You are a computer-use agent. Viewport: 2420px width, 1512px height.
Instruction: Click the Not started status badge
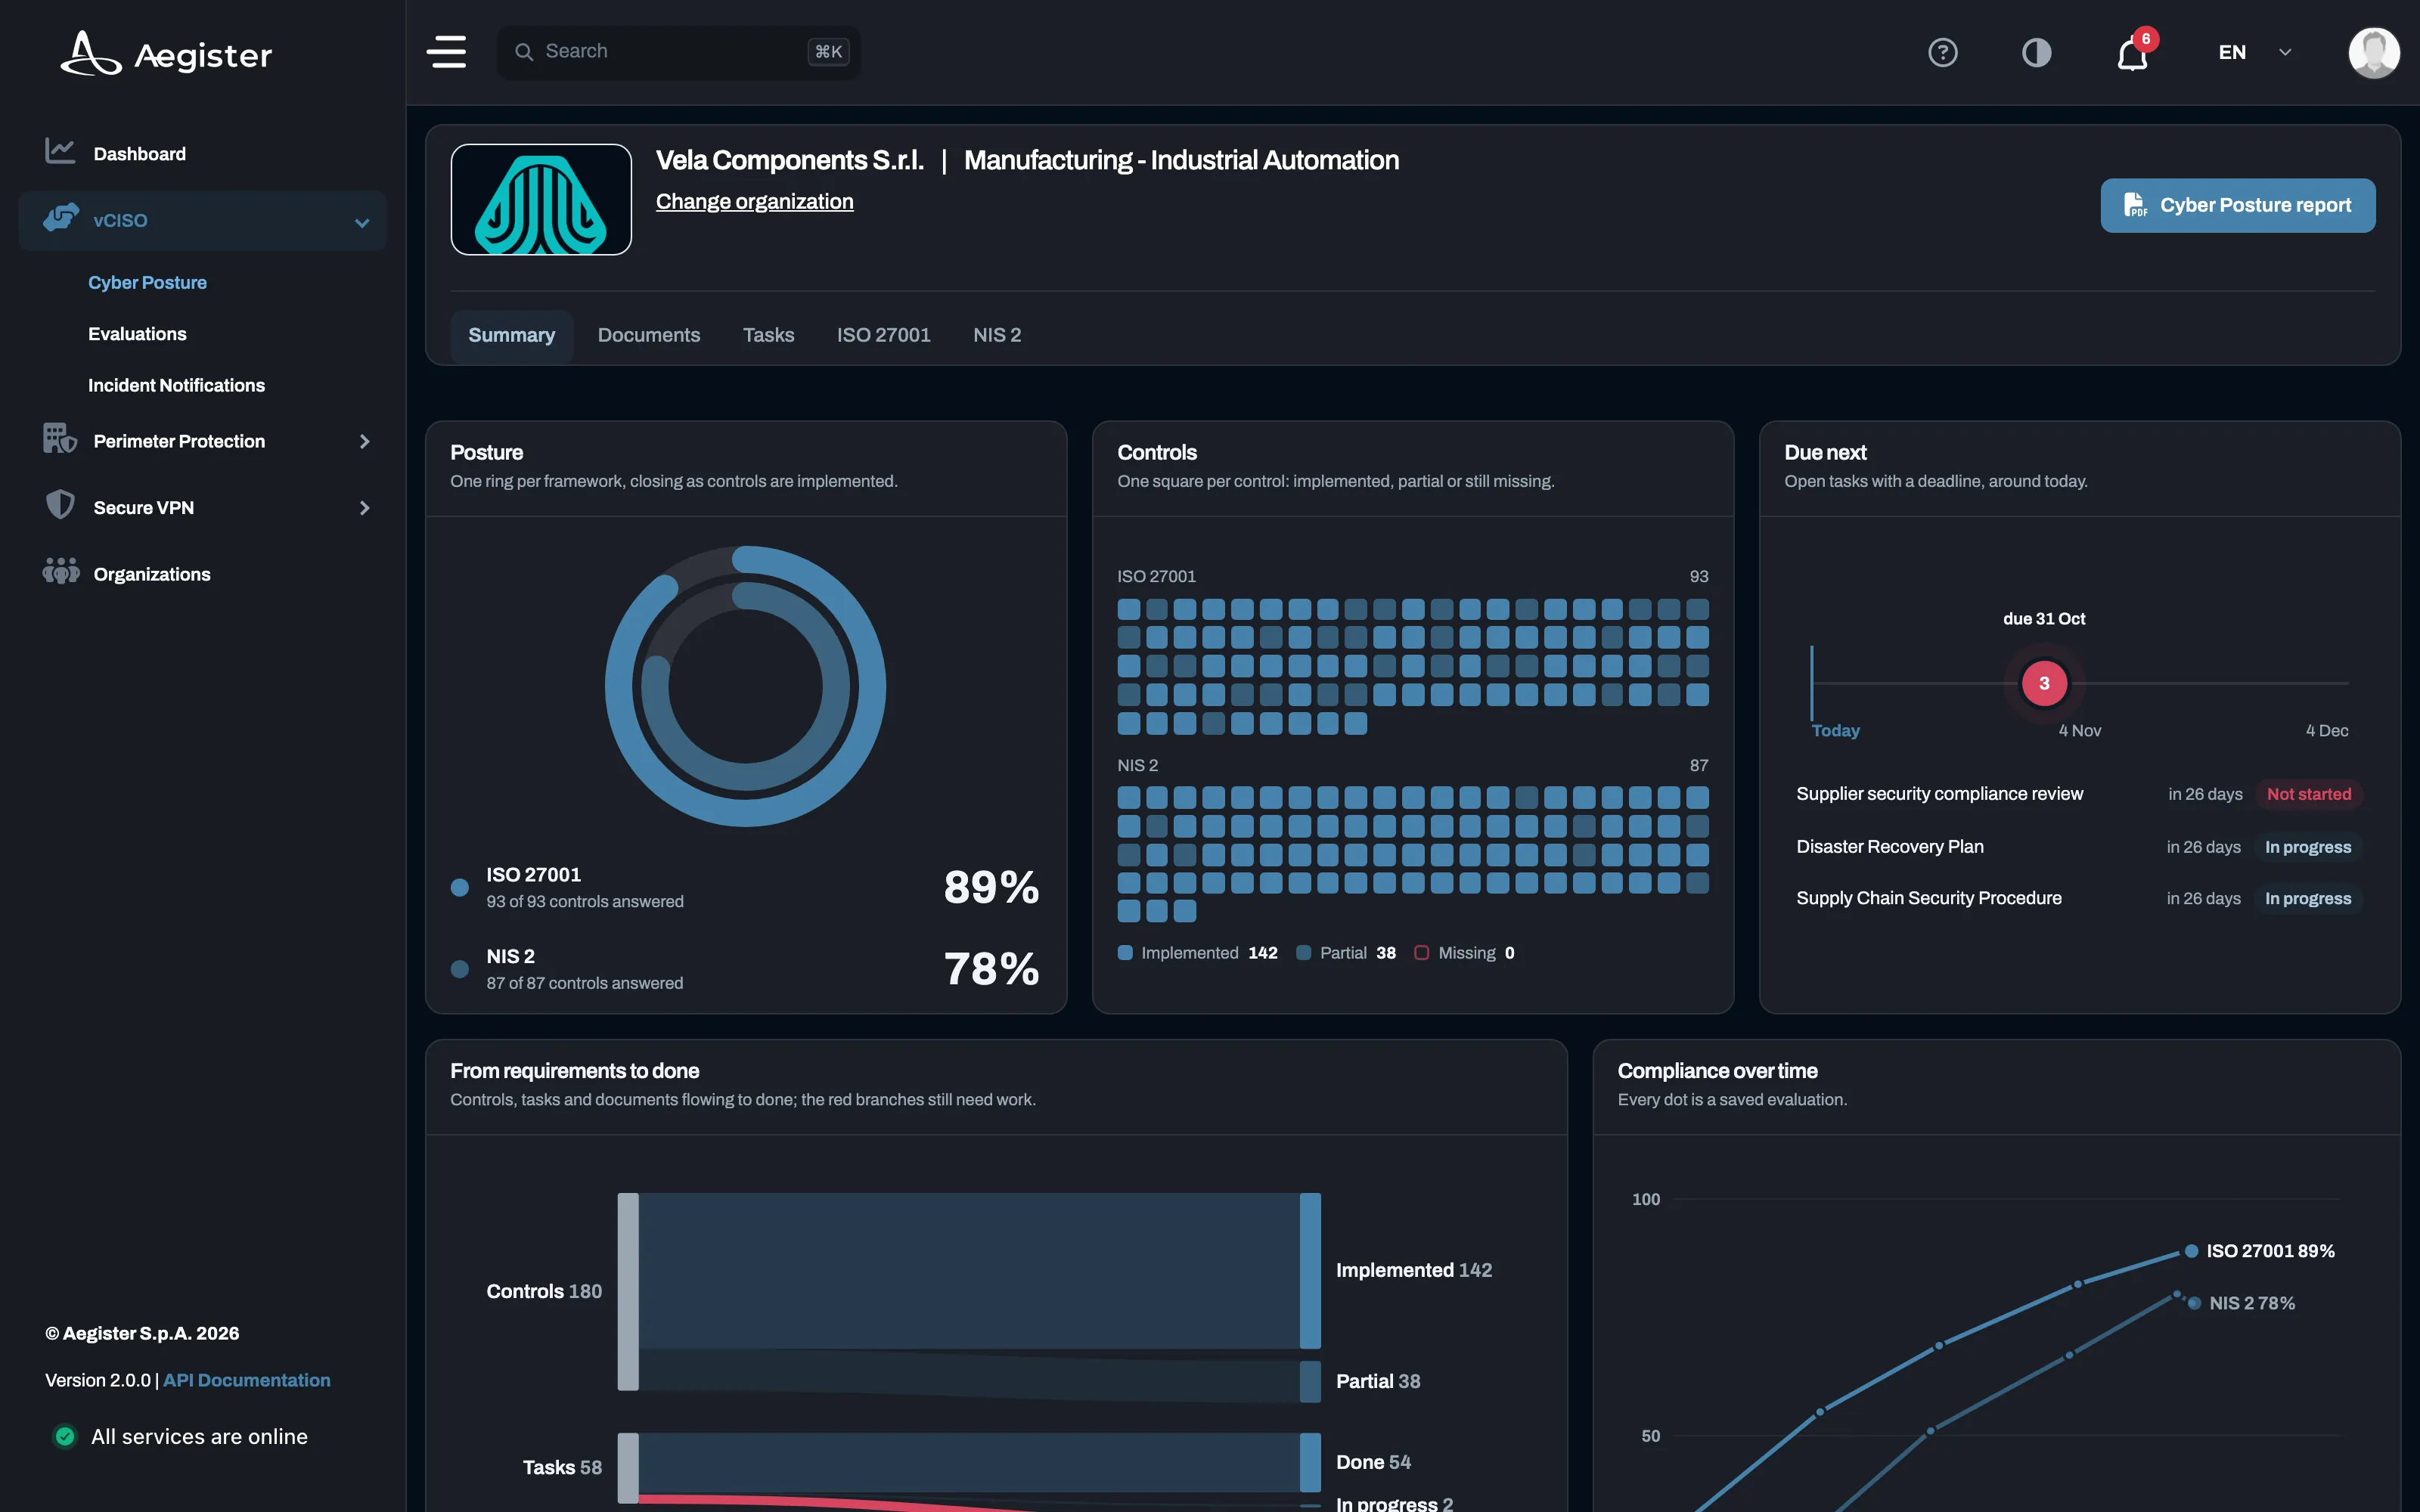(x=2308, y=794)
